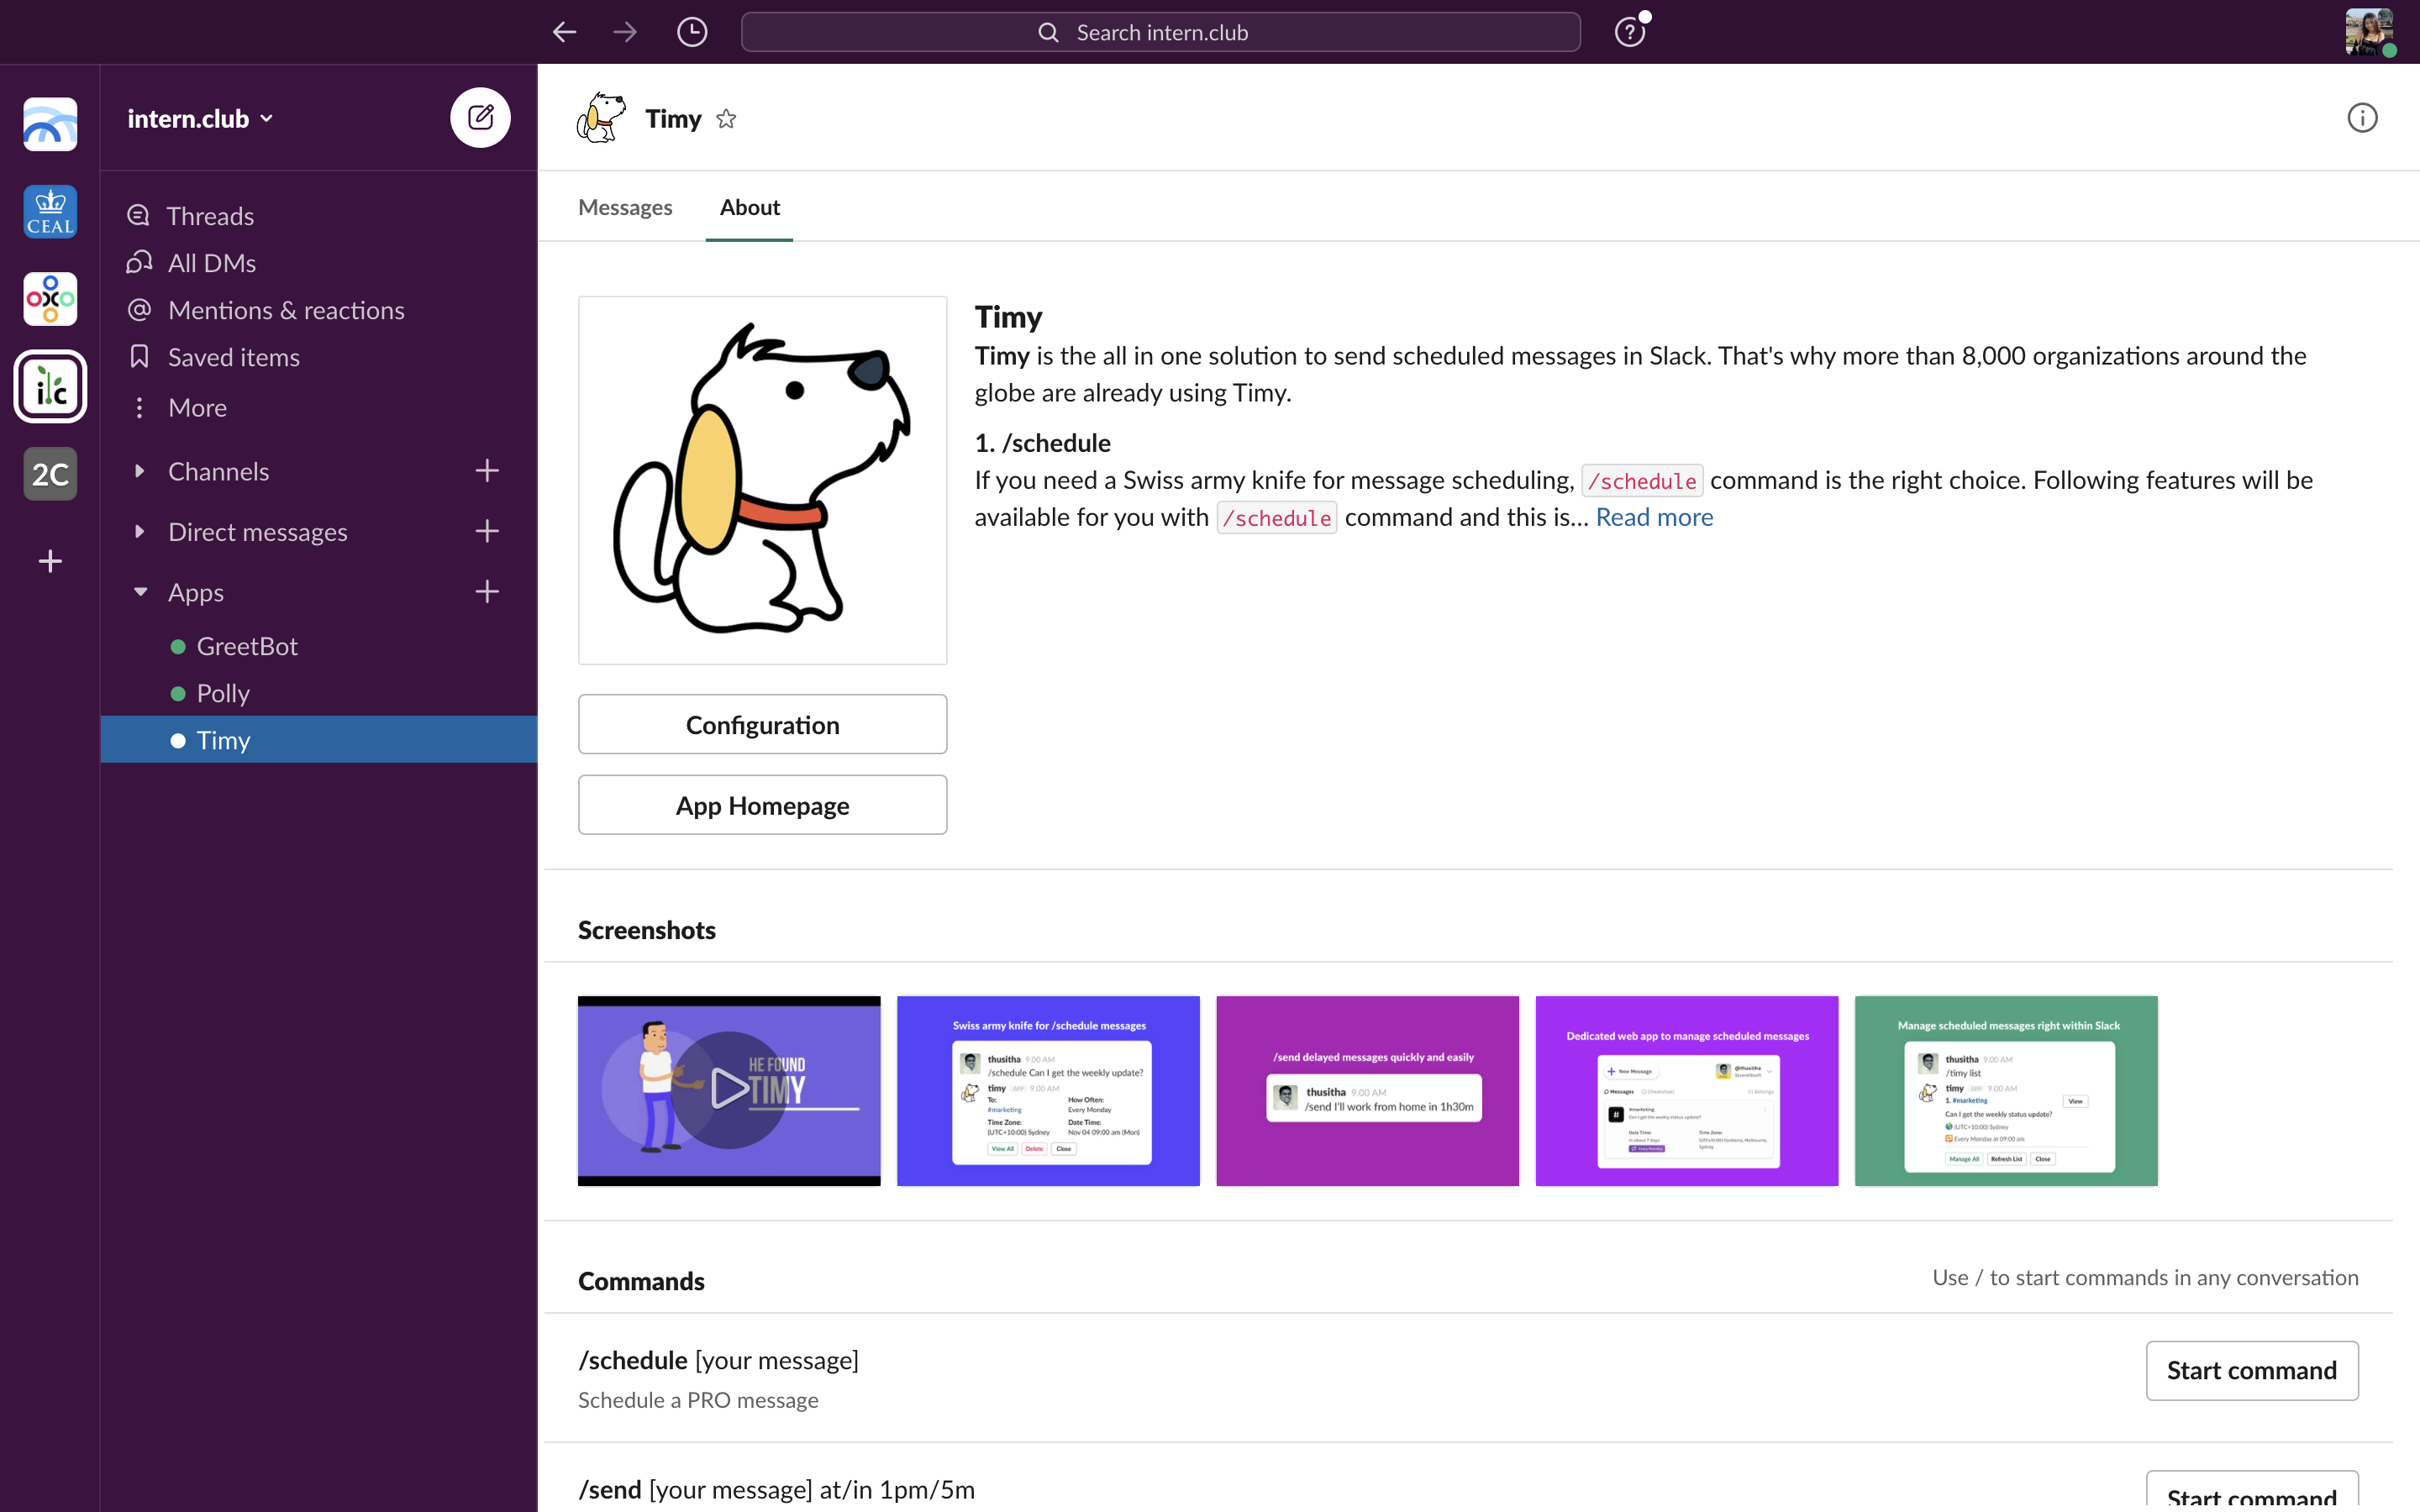Switch to the Messages tab
2420x1512 pixels.
[625, 207]
